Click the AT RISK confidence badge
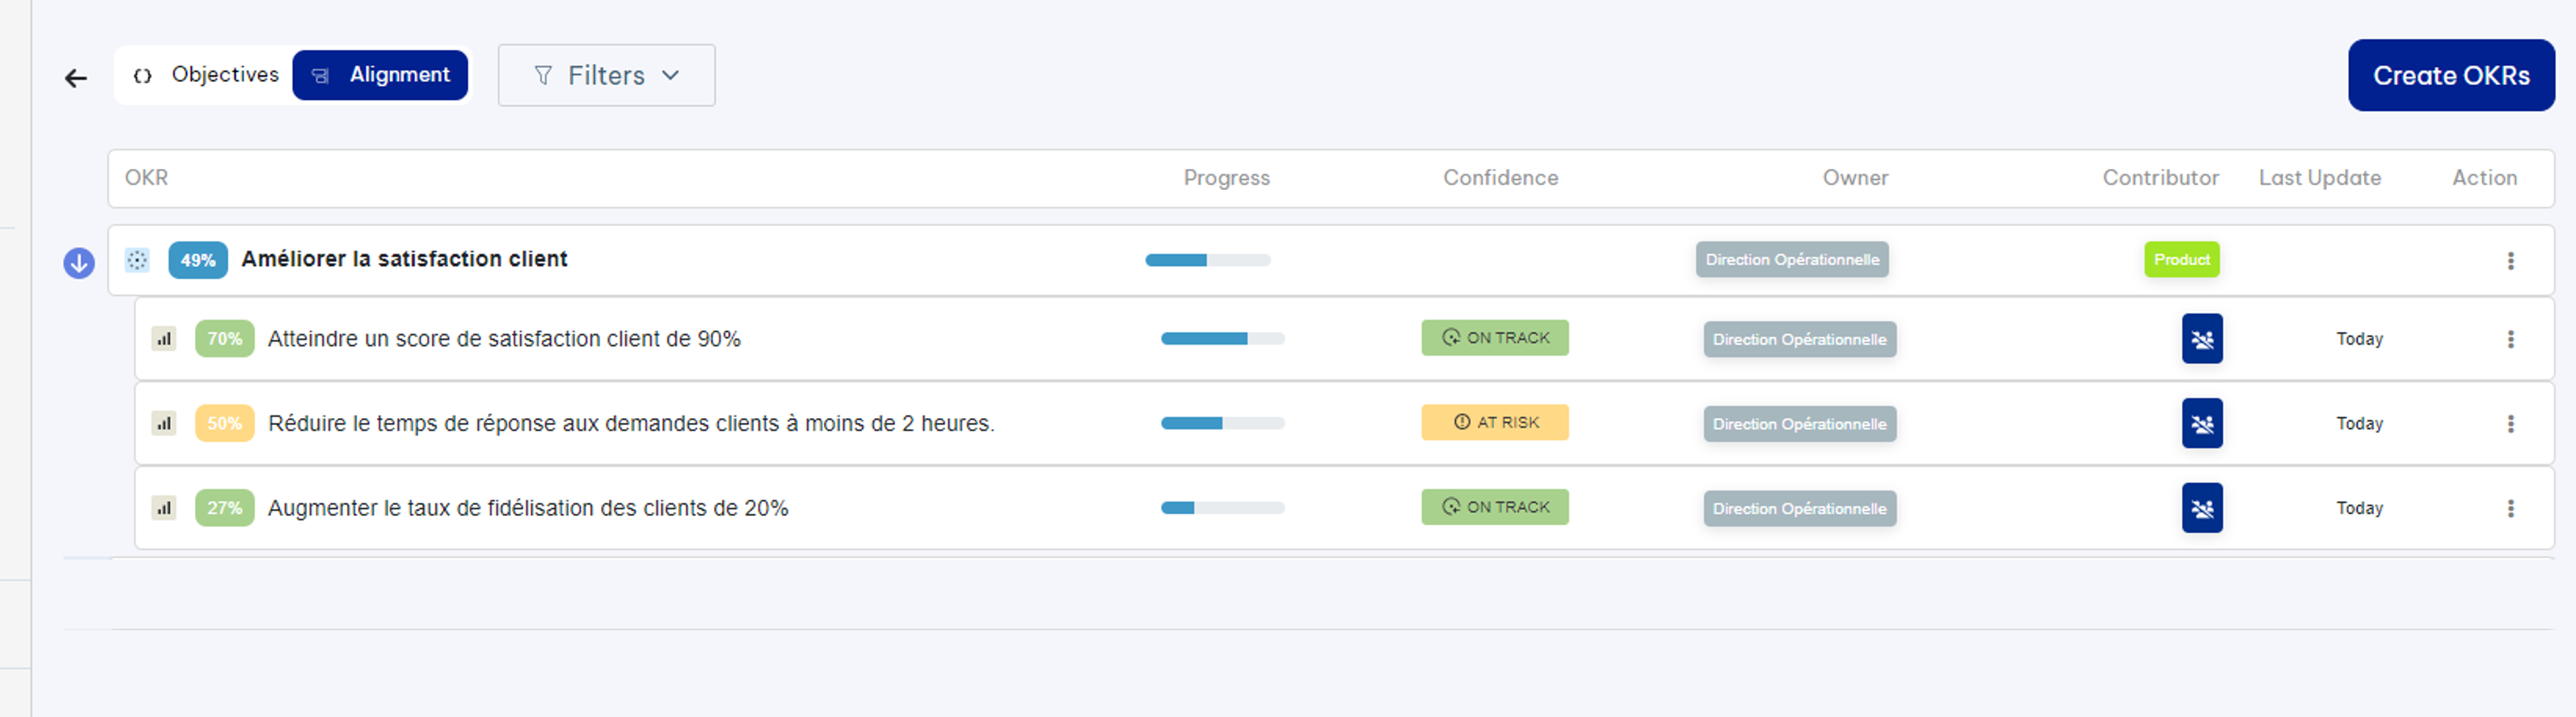The image size is (2576, 717). click(1494, 423)
